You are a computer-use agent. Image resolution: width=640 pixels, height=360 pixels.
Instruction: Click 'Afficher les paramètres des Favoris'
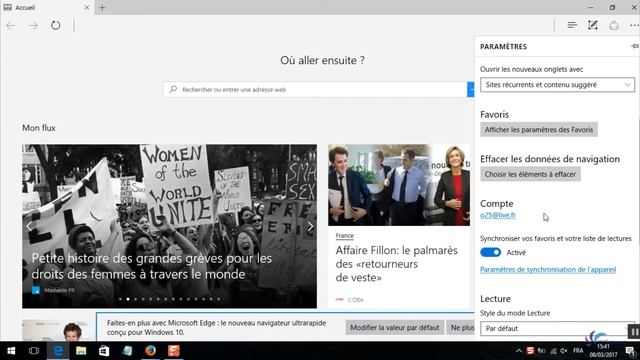539,129
